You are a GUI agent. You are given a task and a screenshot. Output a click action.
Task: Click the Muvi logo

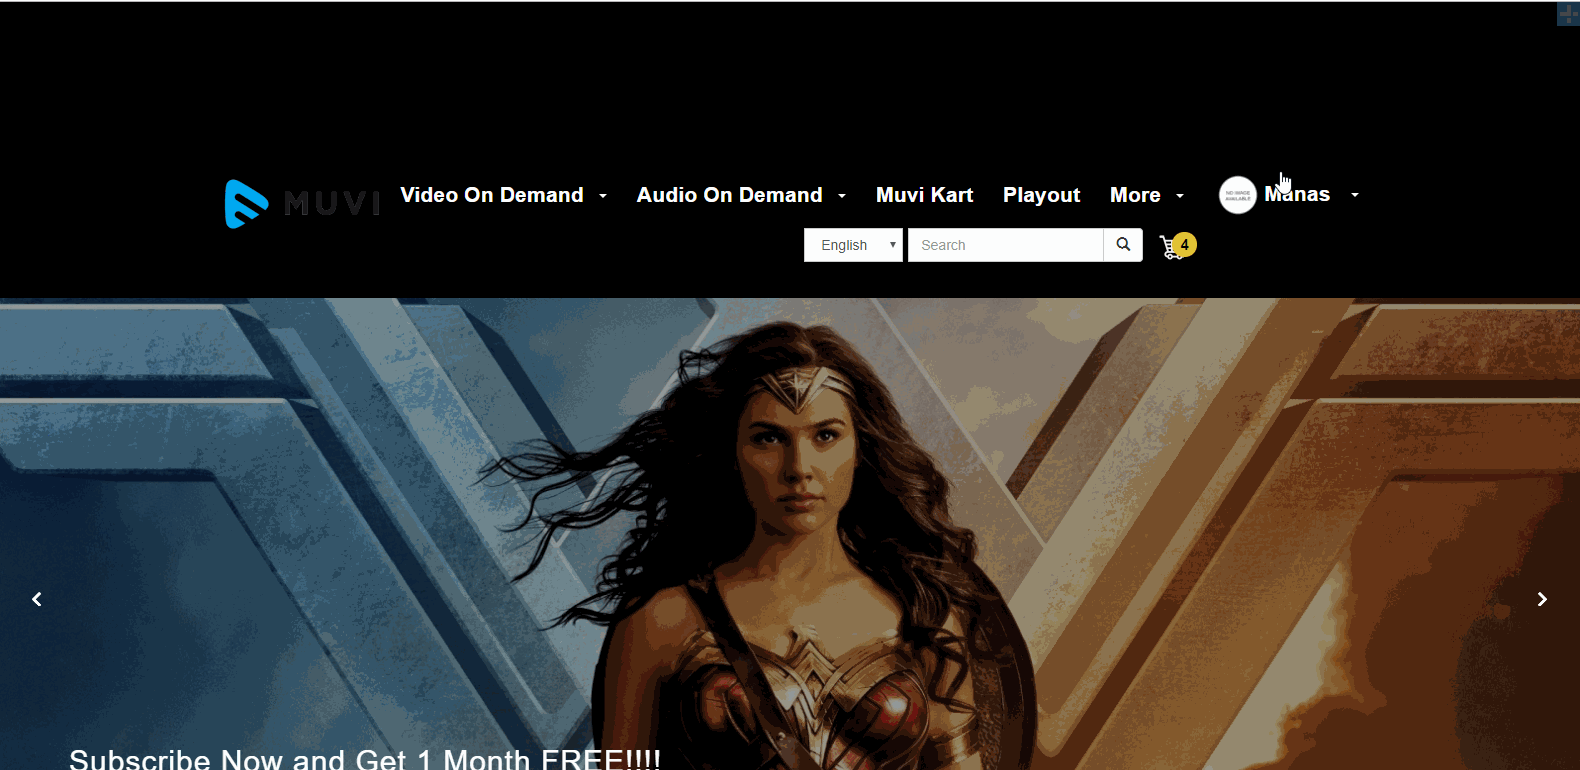point(303,204)
